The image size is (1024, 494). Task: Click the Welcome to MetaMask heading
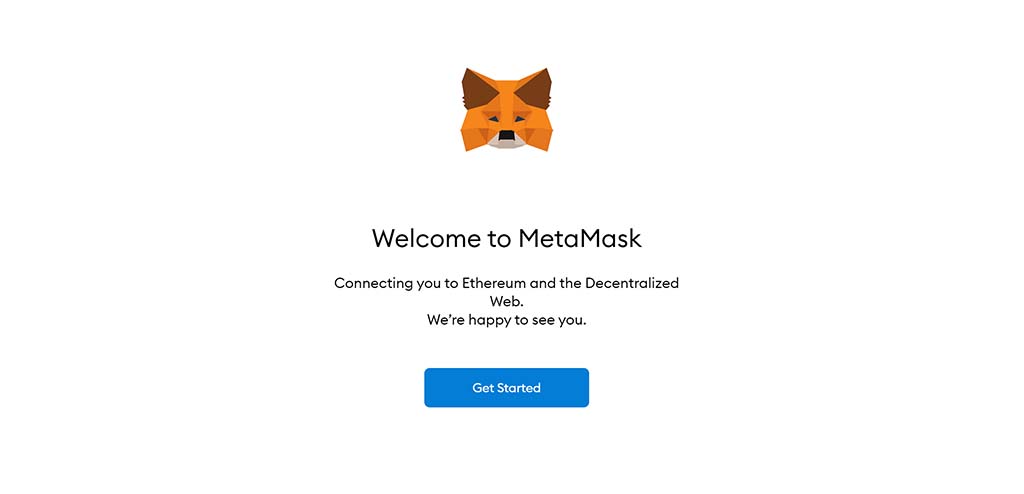tap(506, 238)
